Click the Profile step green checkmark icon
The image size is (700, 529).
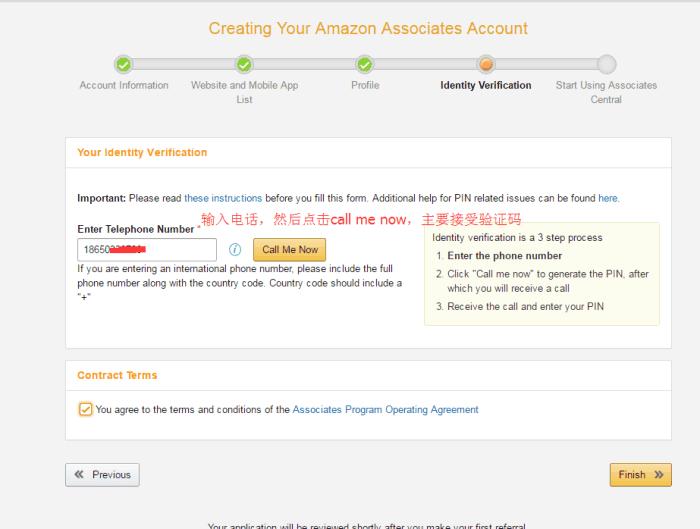[x=365, y=64]
